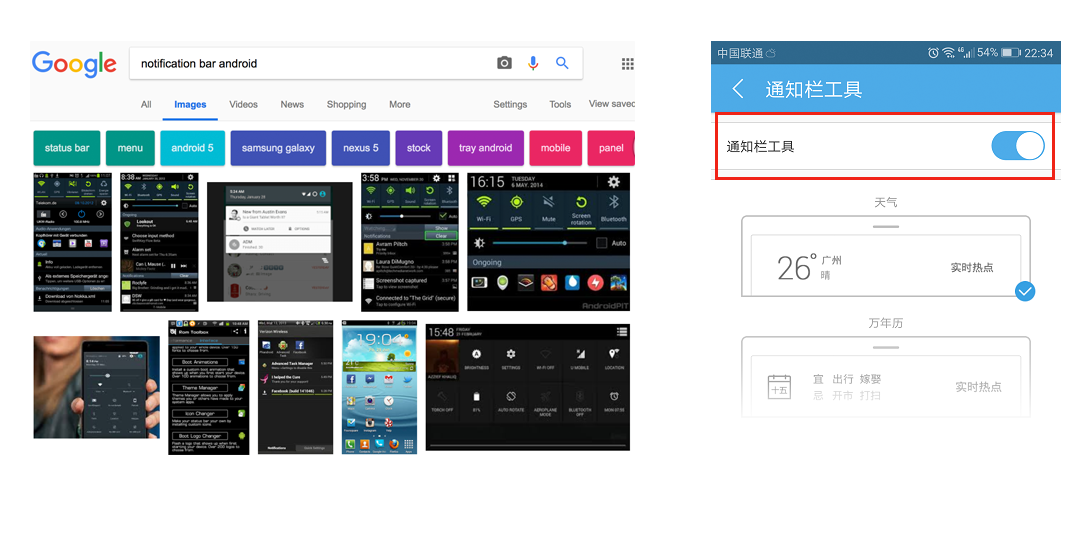The image size is (1091, 536).
Task: Click the 万年历 section label
Action: (x=886, y=323)
